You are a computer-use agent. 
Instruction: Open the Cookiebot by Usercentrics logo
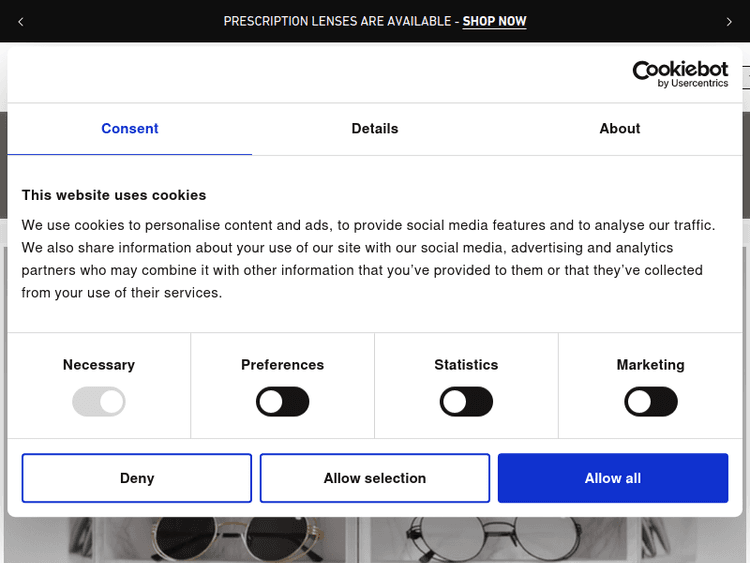pos(680,74)
